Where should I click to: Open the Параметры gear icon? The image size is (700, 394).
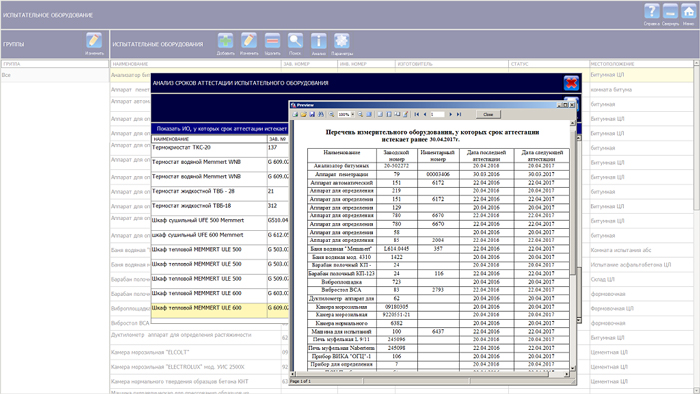click(x=342, y=41)
